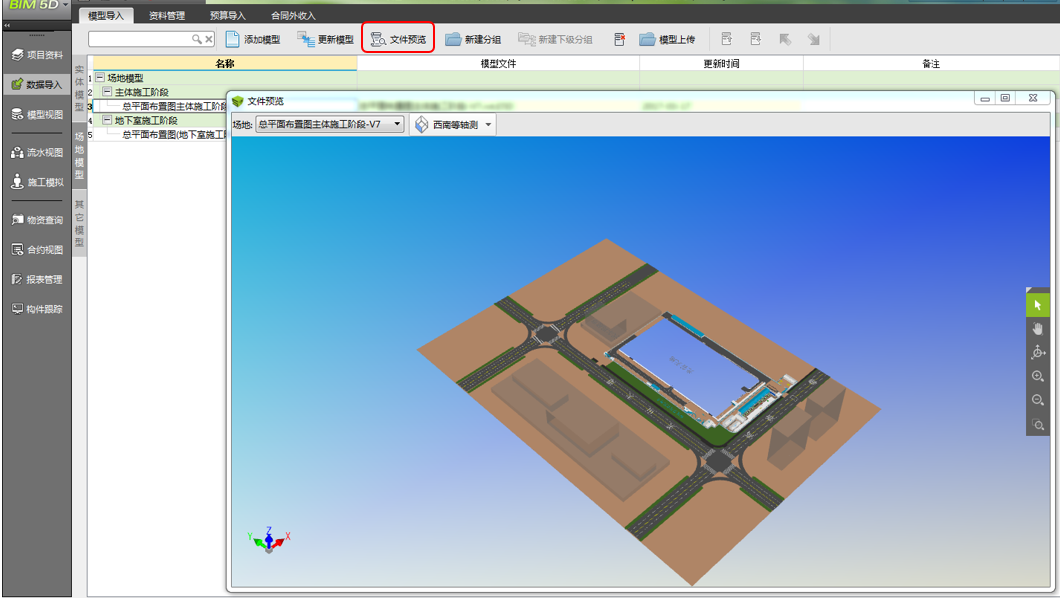The image size is (1060, 598).
Task: Activate the orbit rotate tool in preview
Action: 1038,352
